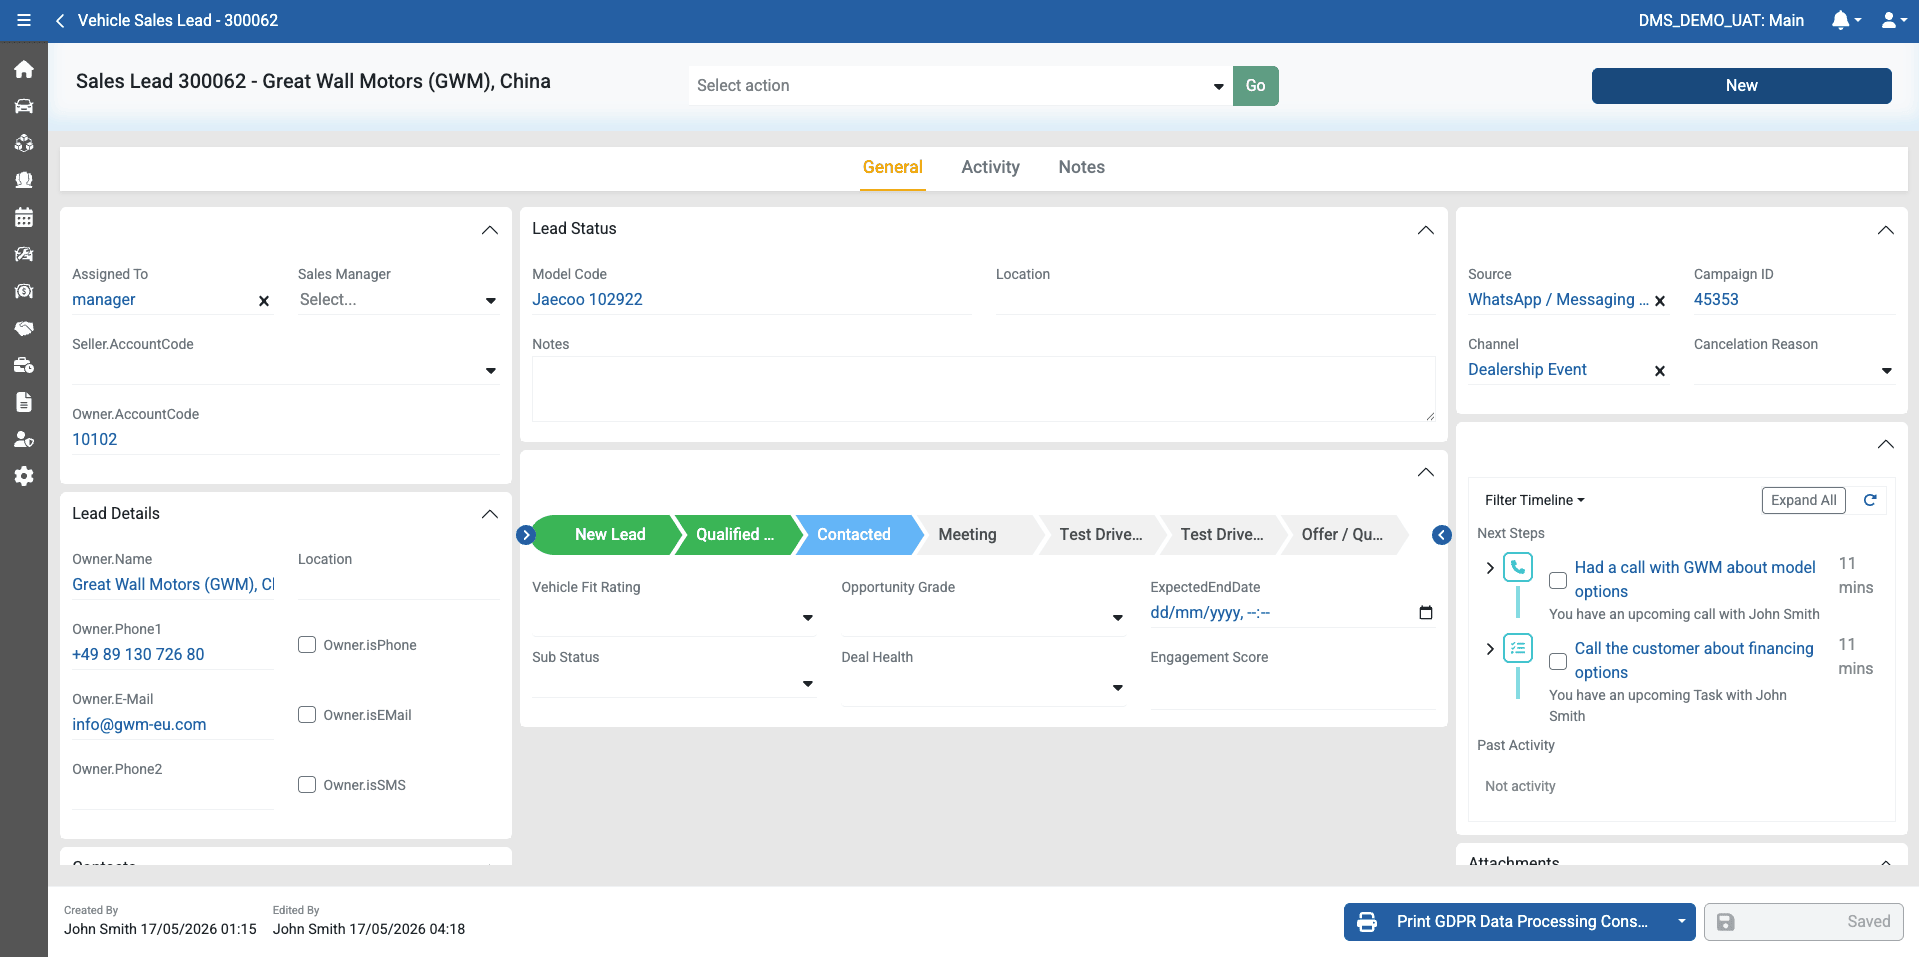
Task: Click inside the Lead Status Notes textarea
Action: click(x=984, y=389)
